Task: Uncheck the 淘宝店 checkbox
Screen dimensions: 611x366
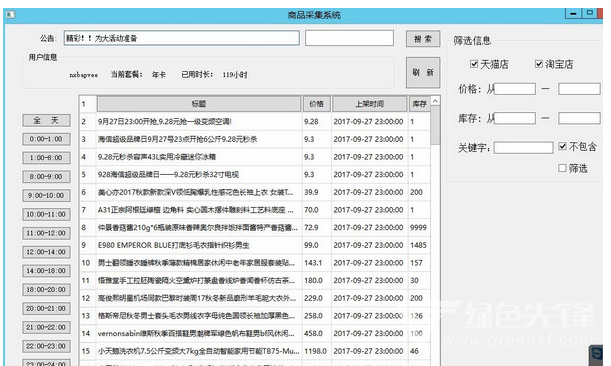Action: (x=539, y=64)
